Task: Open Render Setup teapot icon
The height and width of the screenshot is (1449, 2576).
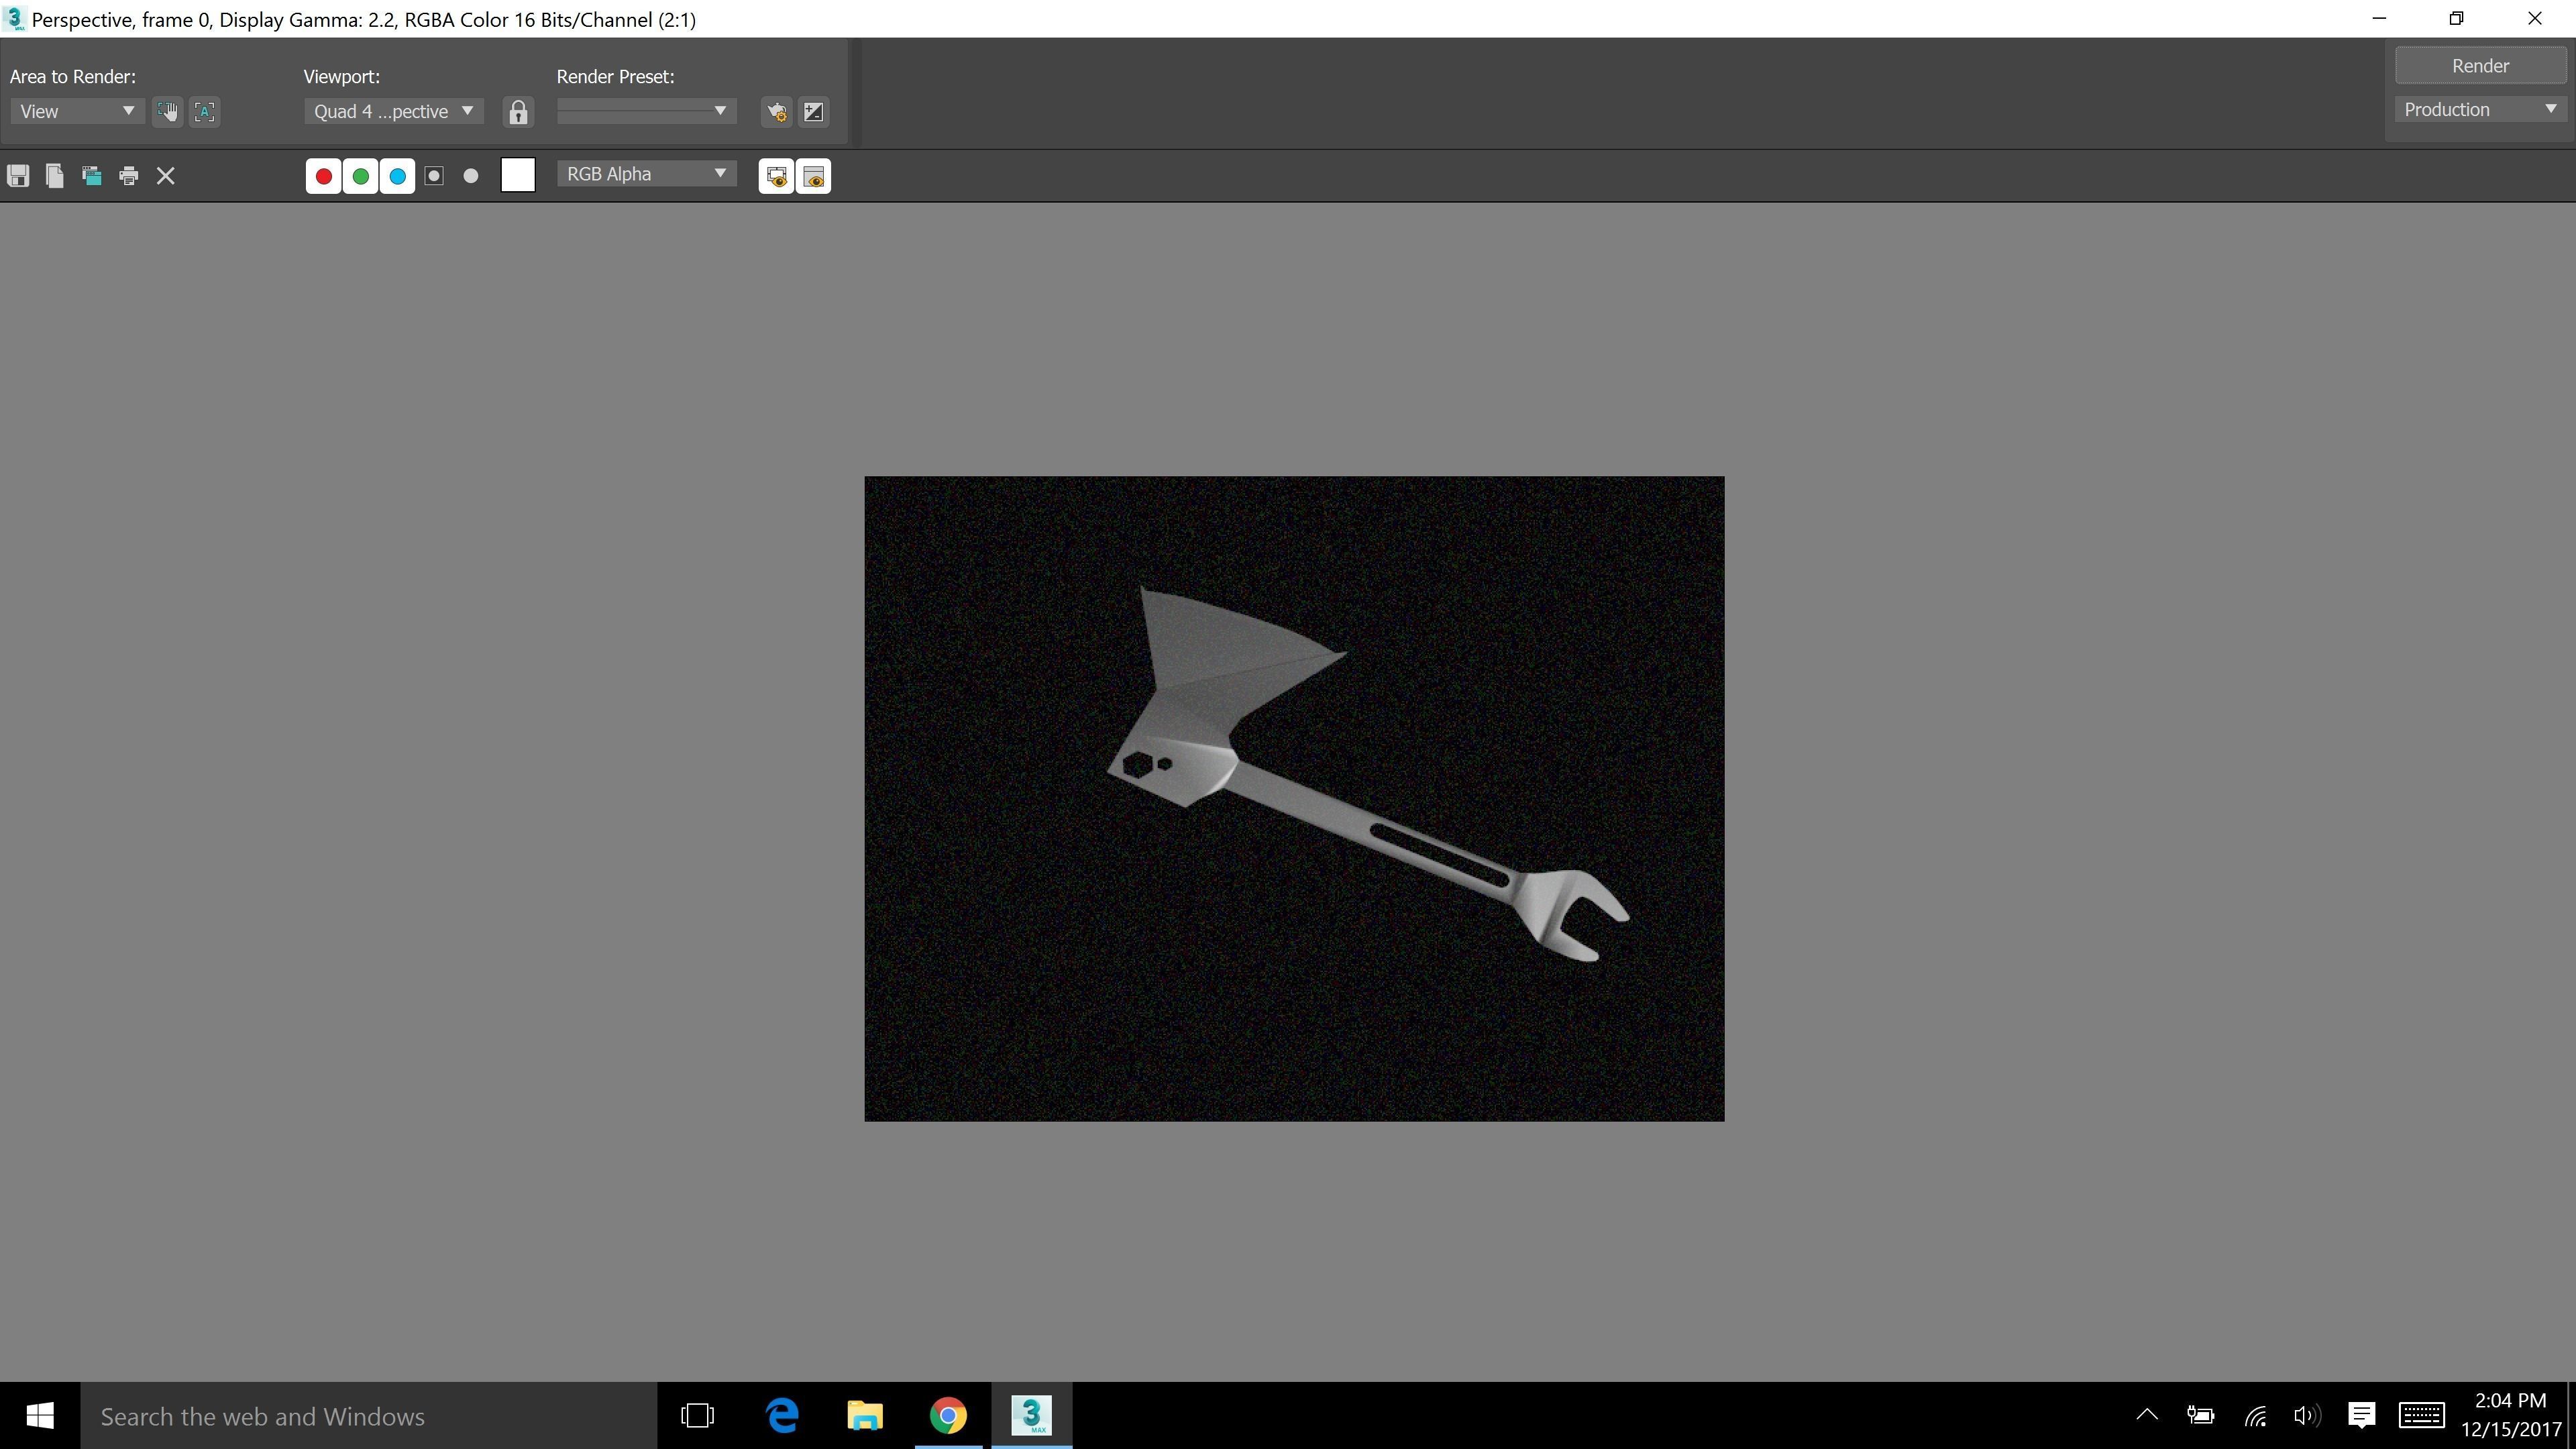Action: click(776, 112)
